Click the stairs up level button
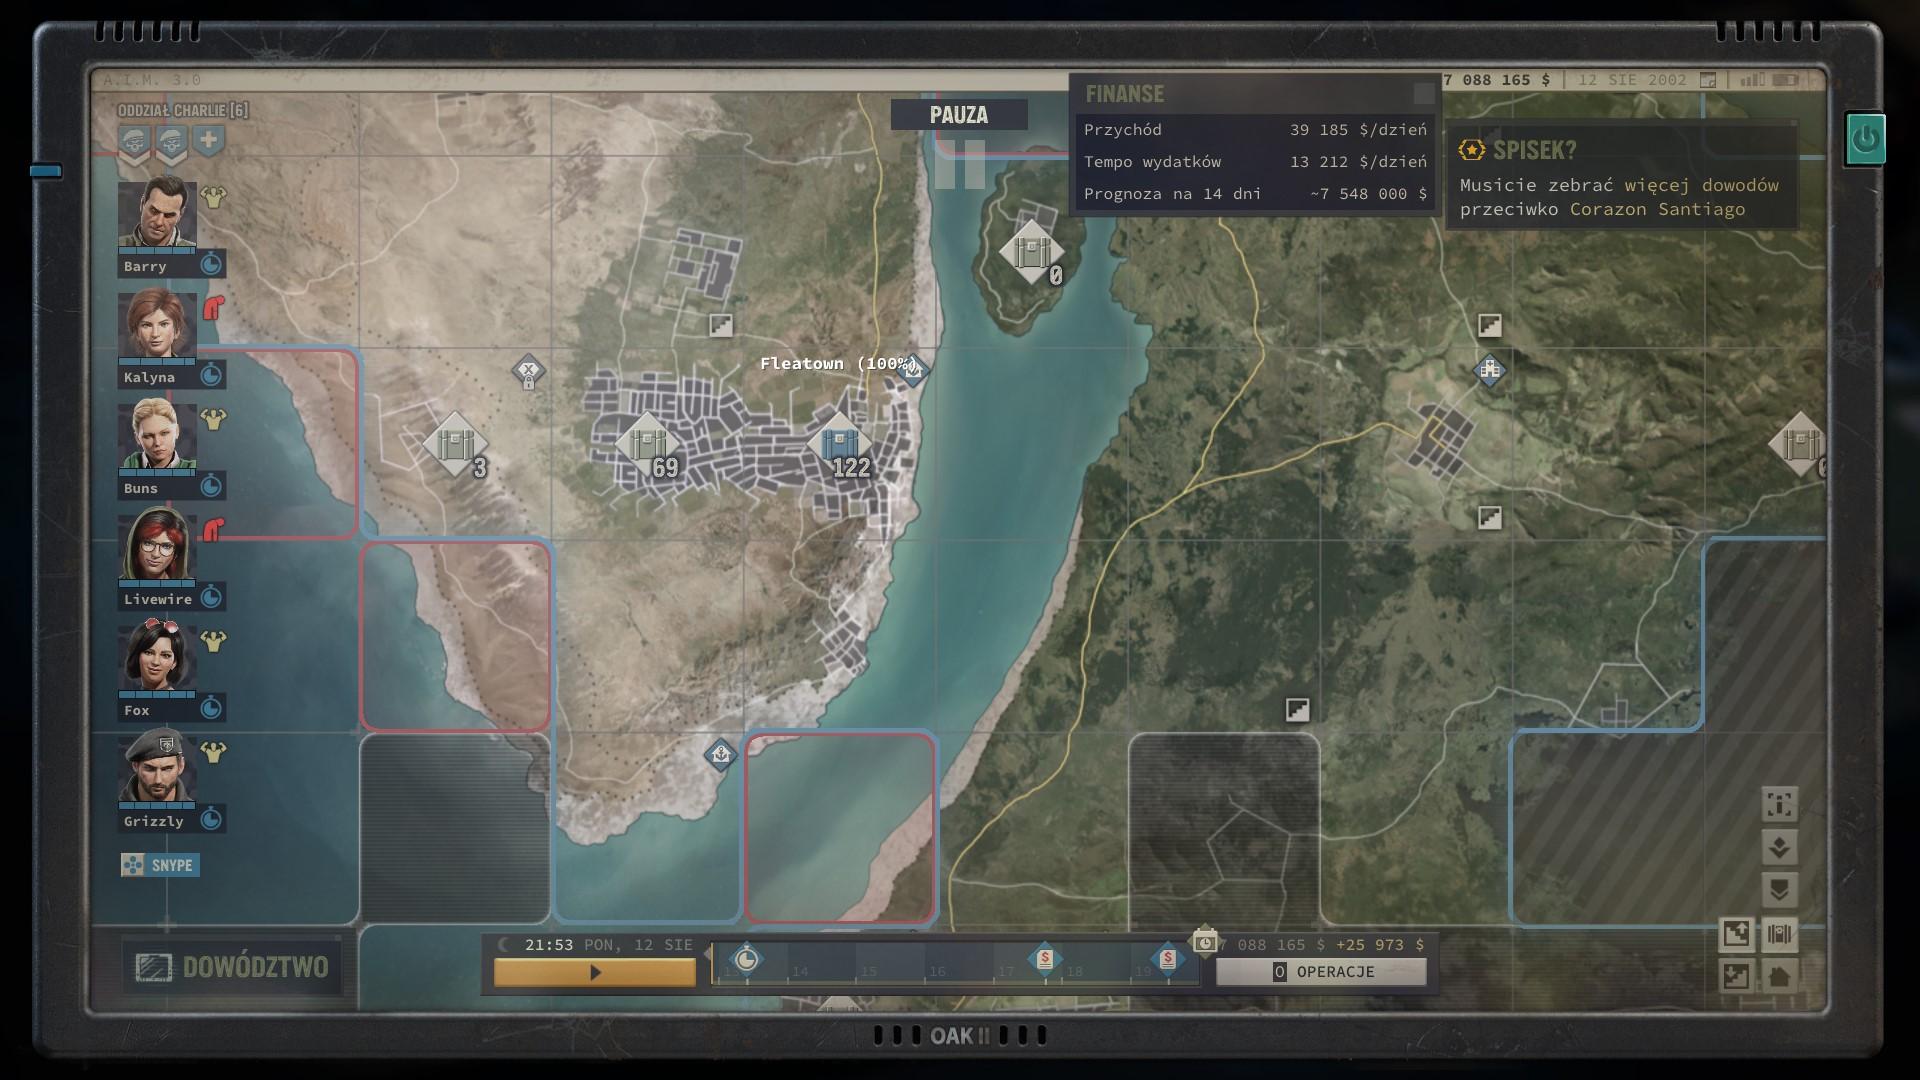The width and height of the screenshot is (1920, 1080). point(1736,934)
